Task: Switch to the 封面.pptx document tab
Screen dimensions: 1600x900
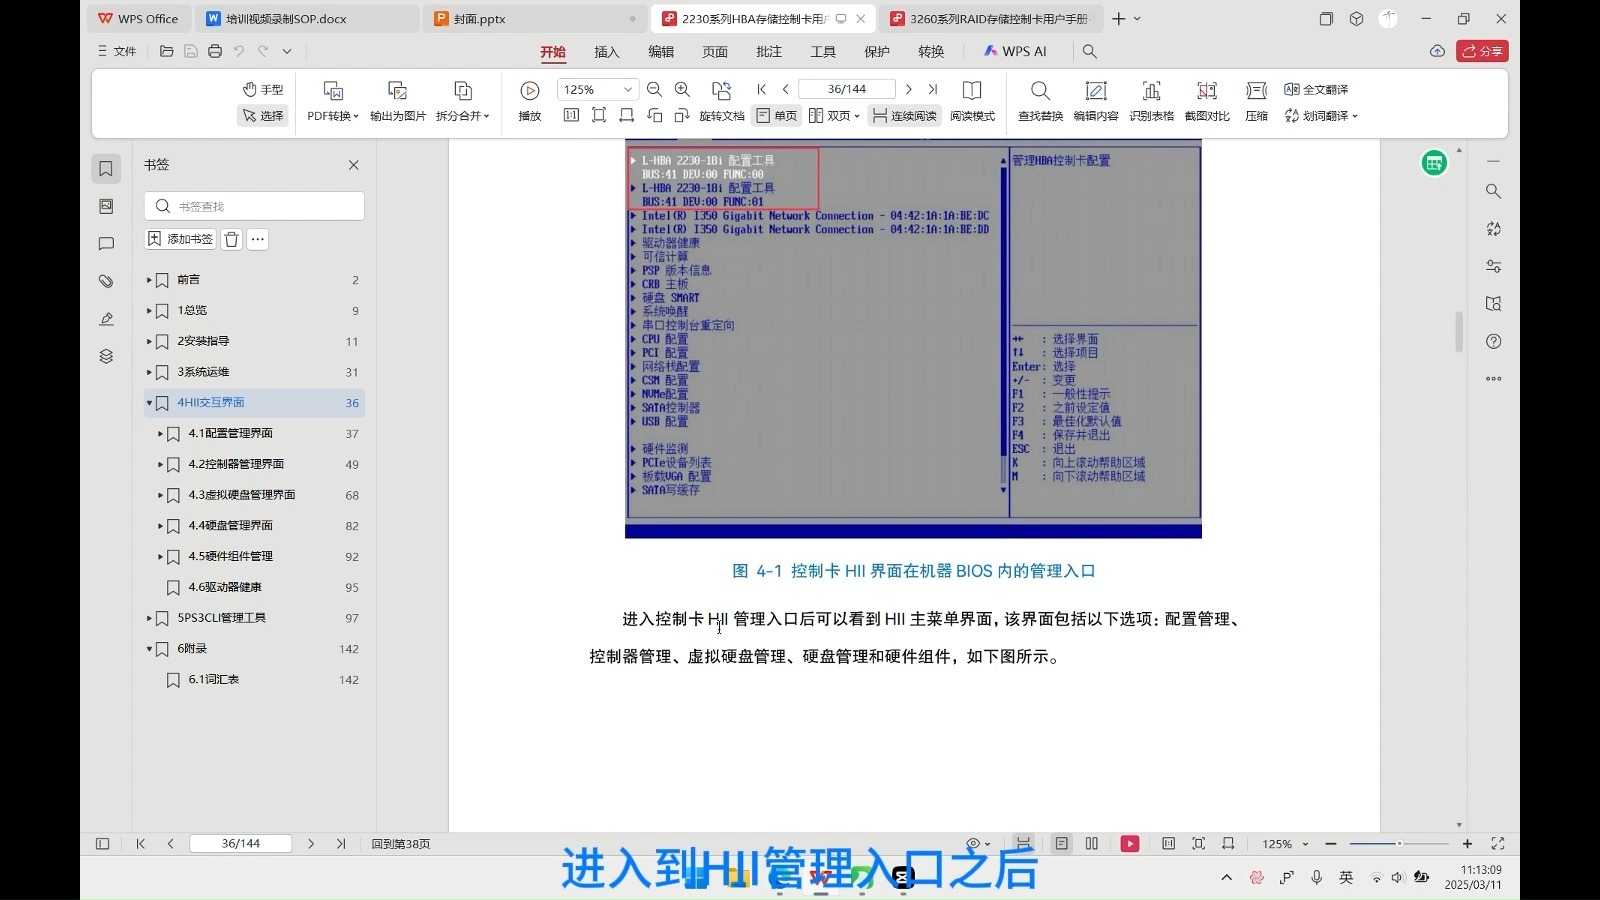Action: click(x=536, y=19)
